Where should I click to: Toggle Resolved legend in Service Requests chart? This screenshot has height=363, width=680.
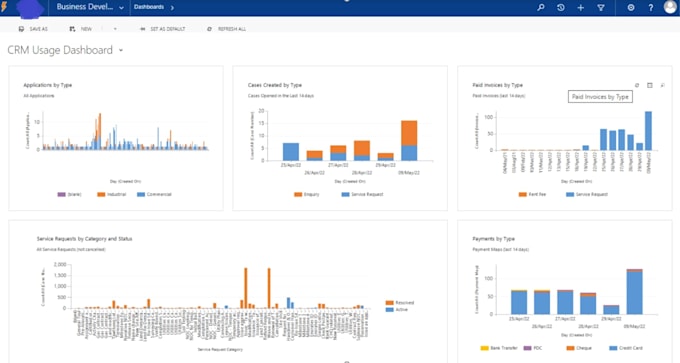(x=400, y=303)
